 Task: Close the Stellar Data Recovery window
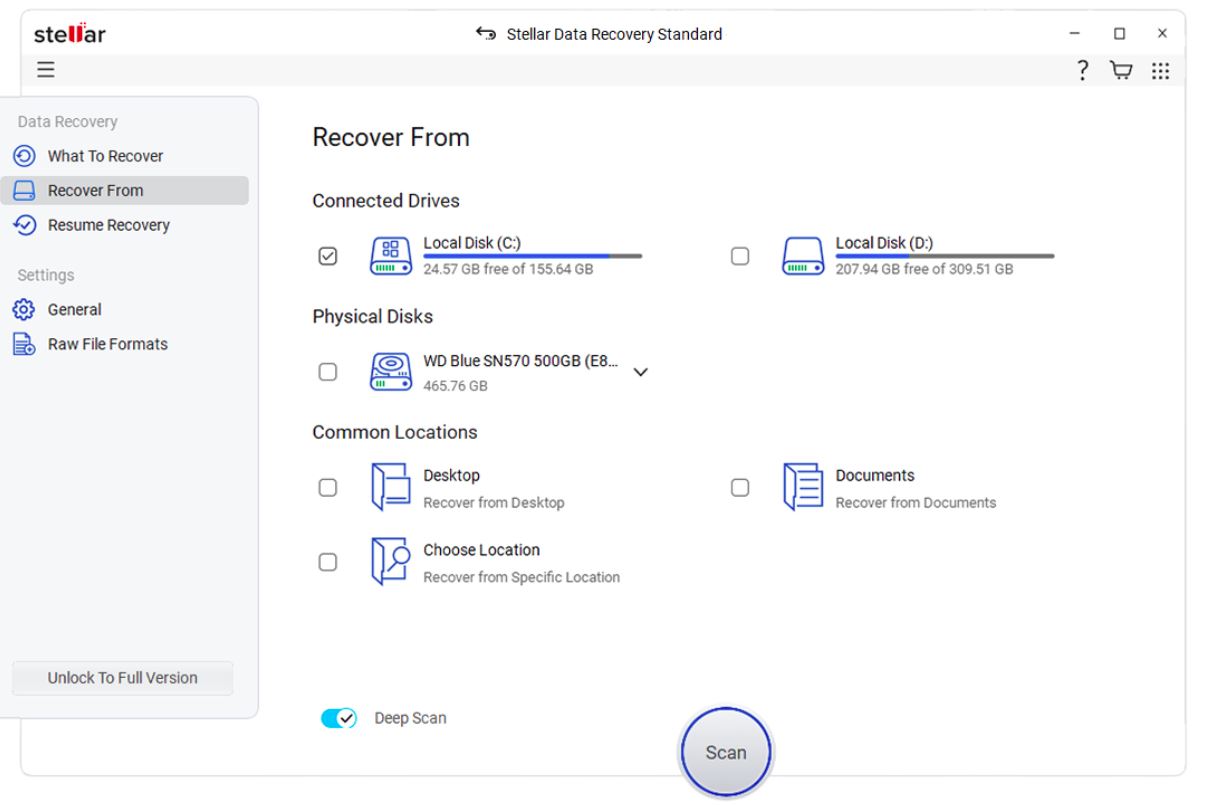[x=1162, y=34]
